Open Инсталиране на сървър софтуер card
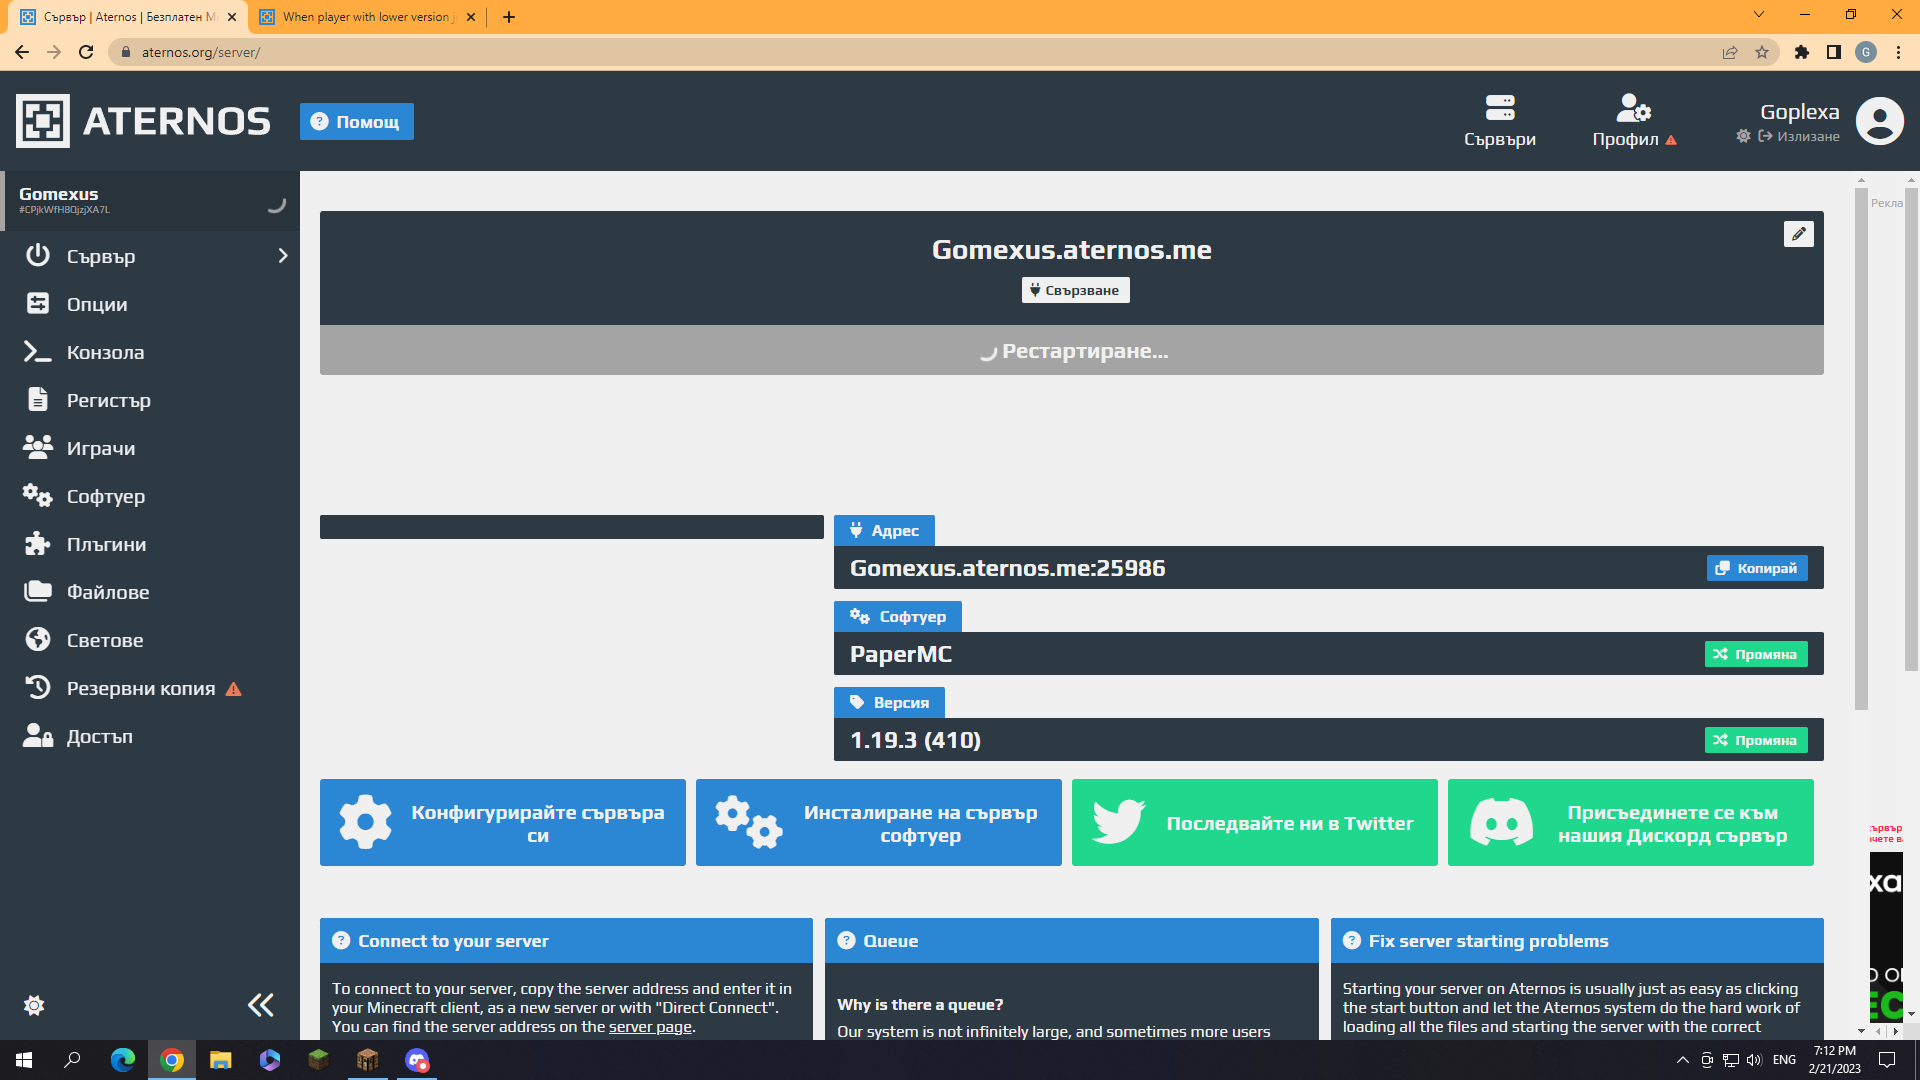This screenshot has width=1920, height=1080. point(879,823)
